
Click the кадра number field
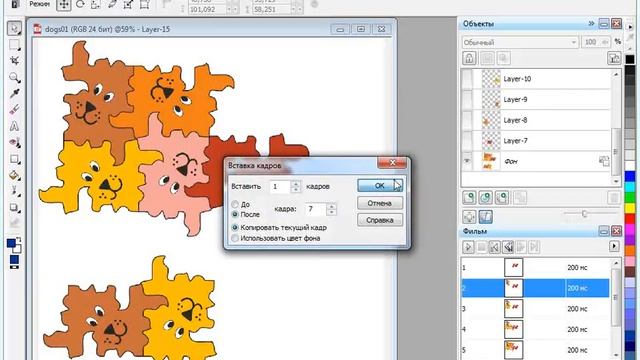click(316, 209)
